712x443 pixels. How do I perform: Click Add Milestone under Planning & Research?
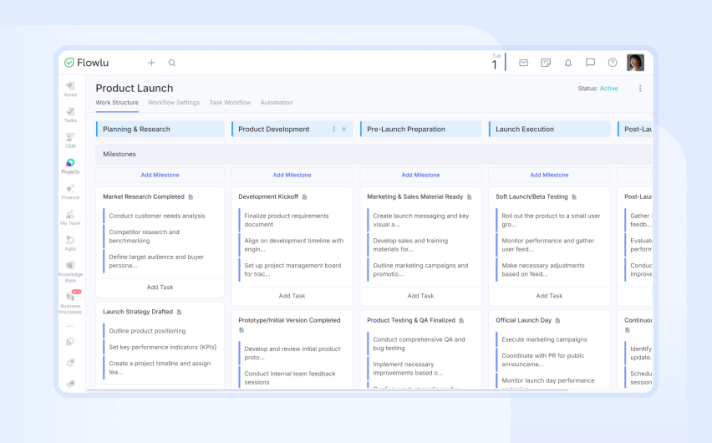click(160, 175)
